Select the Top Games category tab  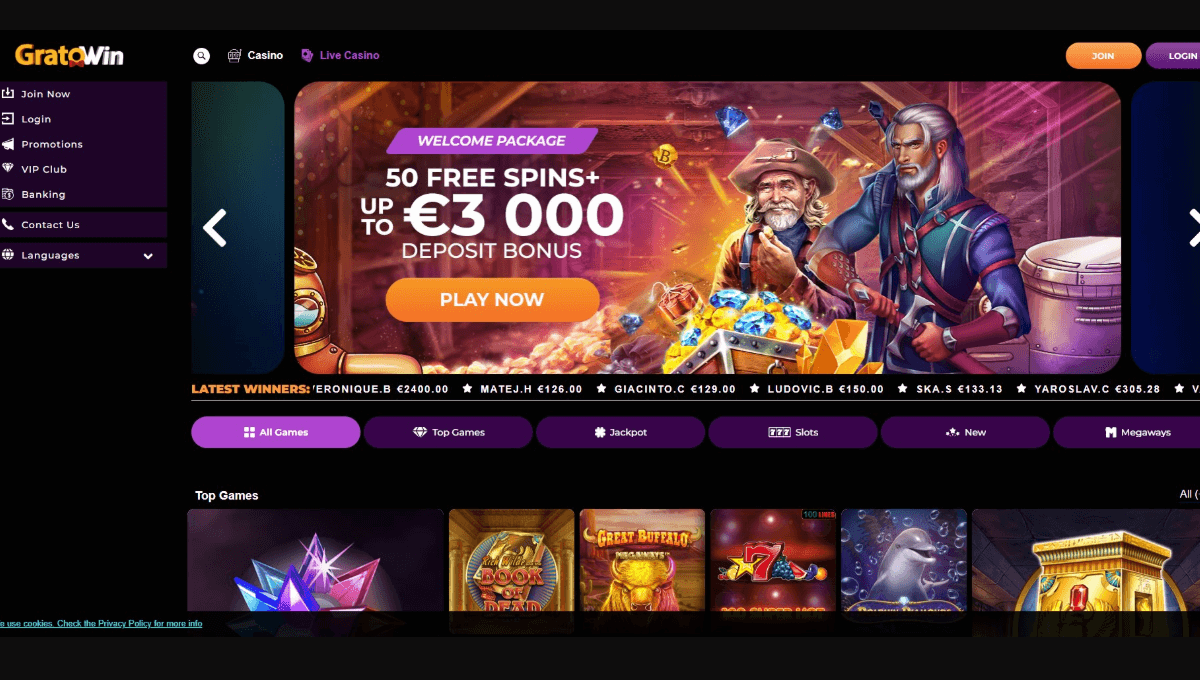[x=448, y=432]
